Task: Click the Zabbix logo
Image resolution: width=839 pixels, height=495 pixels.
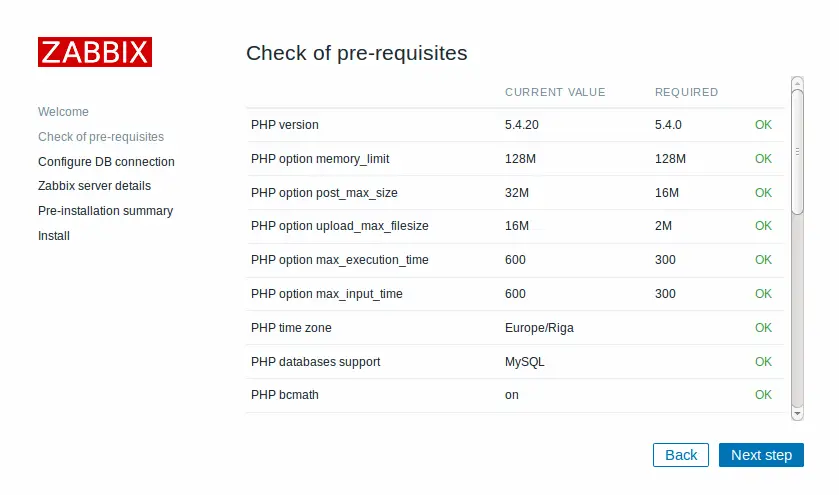Action: pyautogui.click(x=95, y=52)
